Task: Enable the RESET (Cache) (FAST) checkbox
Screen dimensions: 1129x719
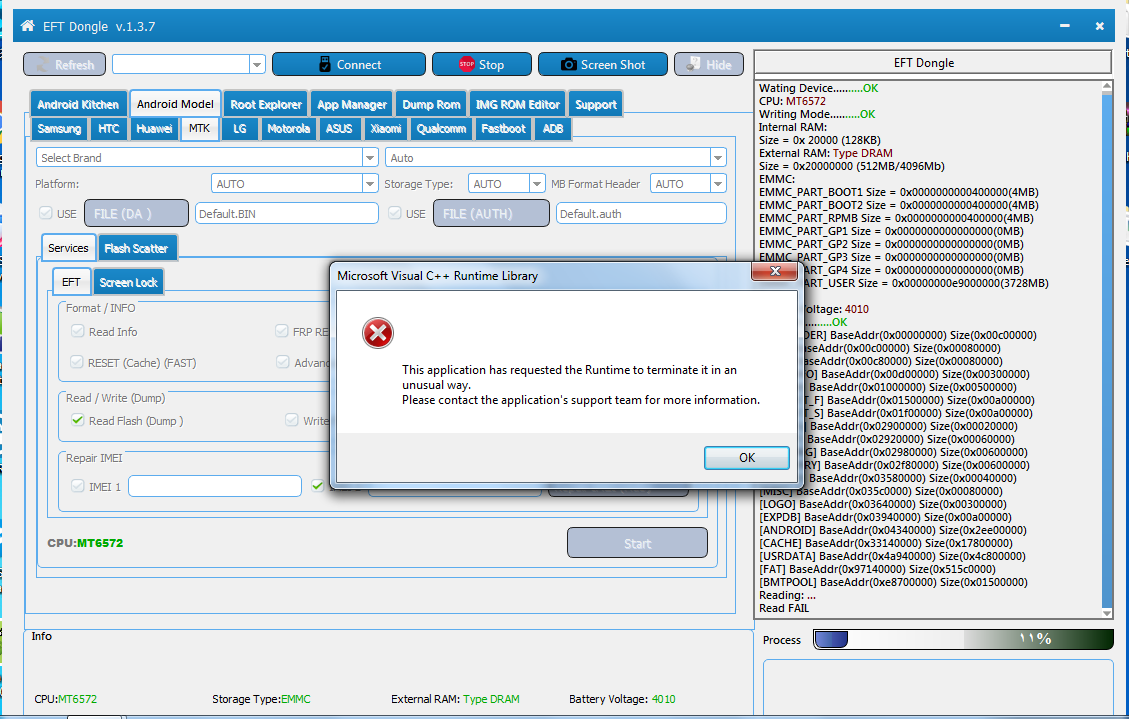Action: coord(76,362)
